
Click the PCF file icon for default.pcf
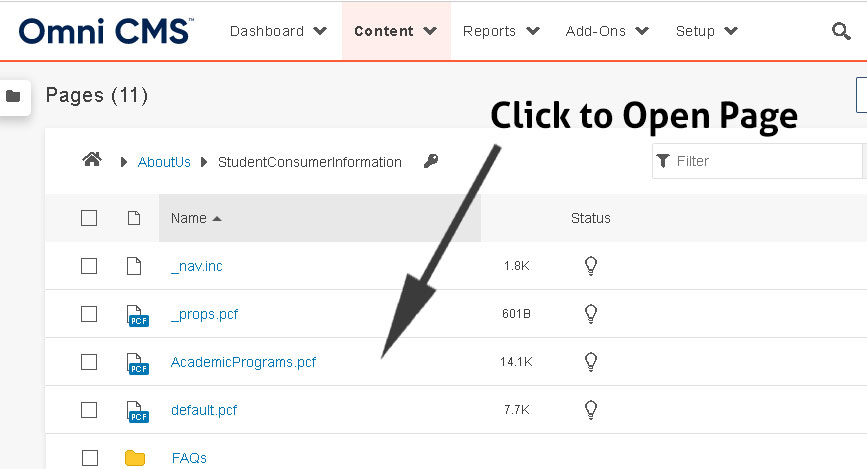(x=137, y=410)
